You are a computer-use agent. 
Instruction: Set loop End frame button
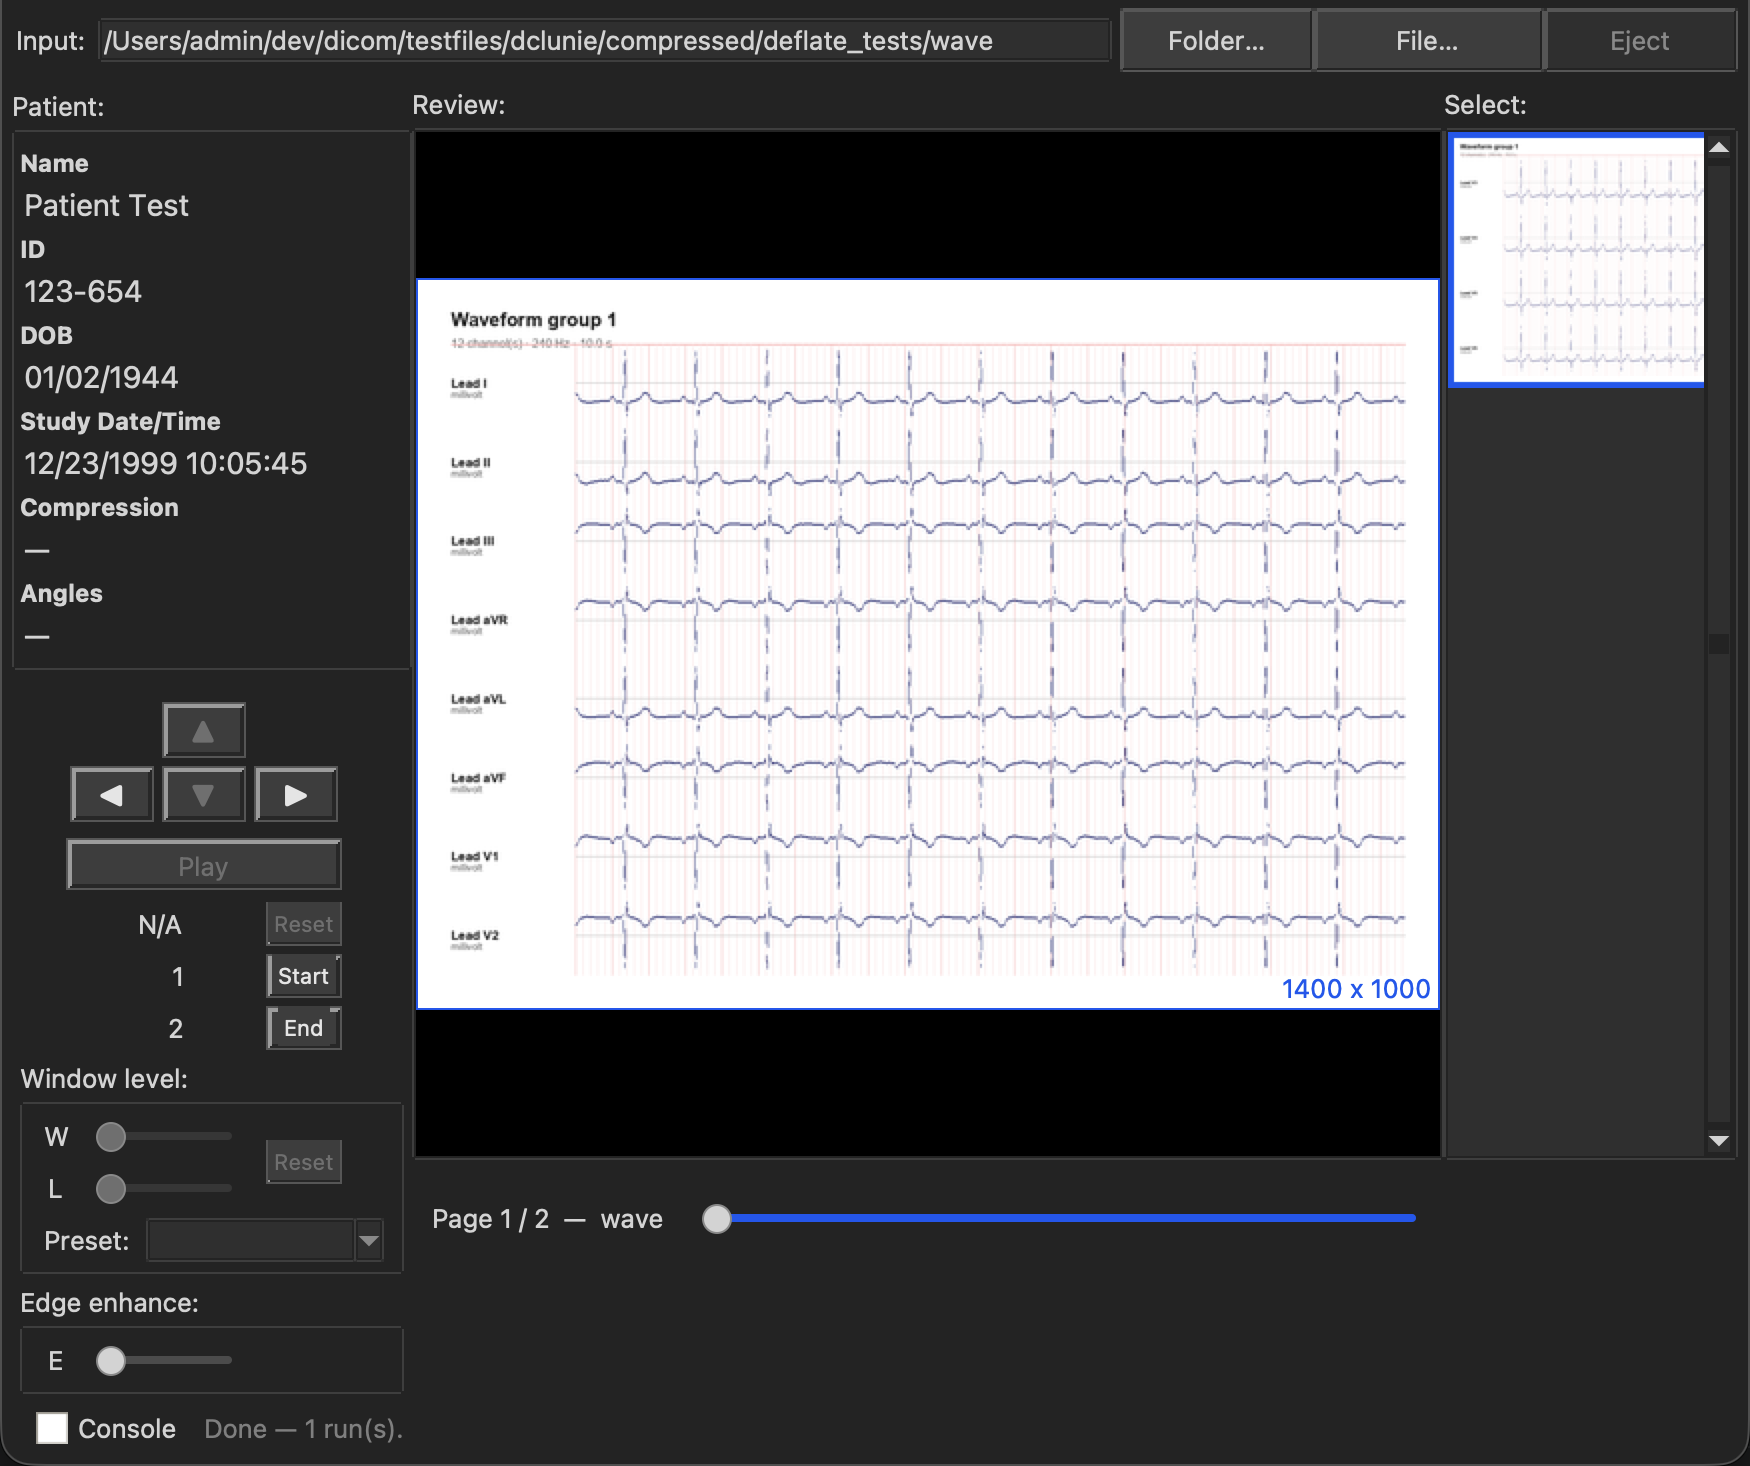click(x=304, y=1028)
